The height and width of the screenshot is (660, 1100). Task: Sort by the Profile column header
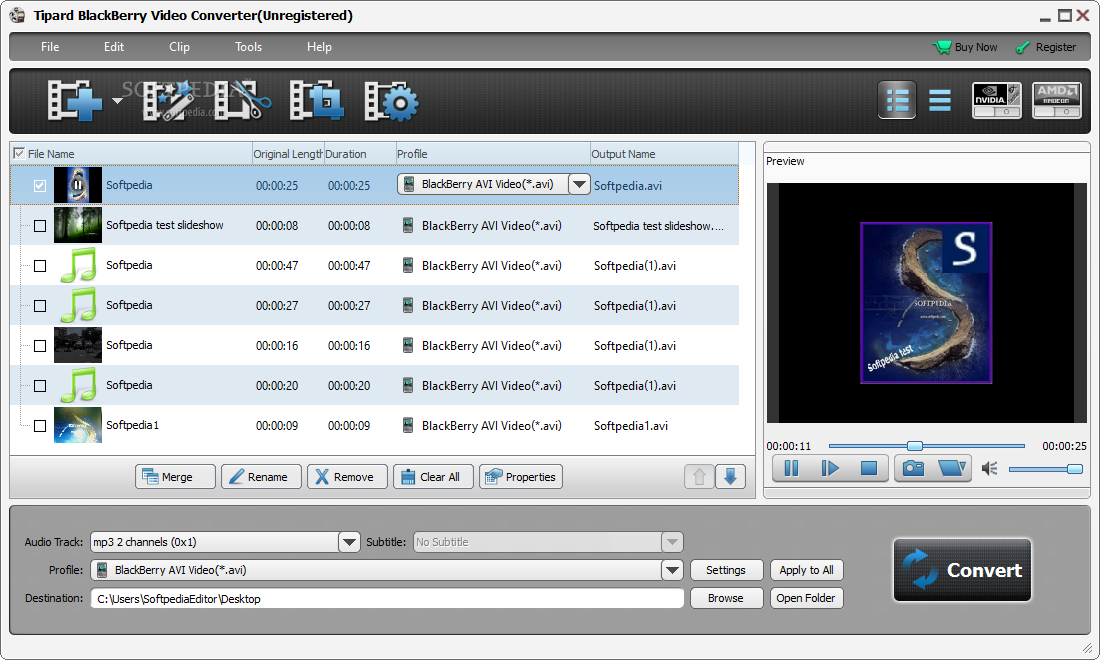tap(492, 154)
